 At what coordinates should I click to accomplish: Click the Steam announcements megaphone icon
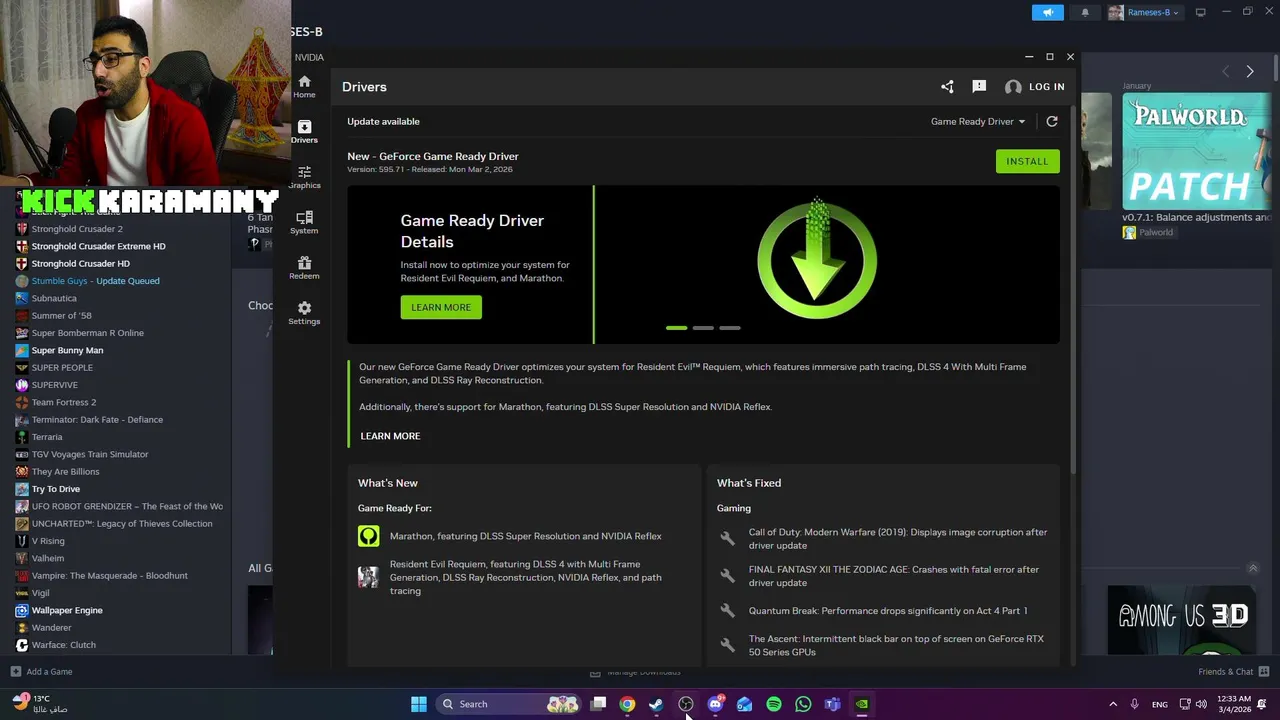pyautogui.click(x=1048, y=12)
